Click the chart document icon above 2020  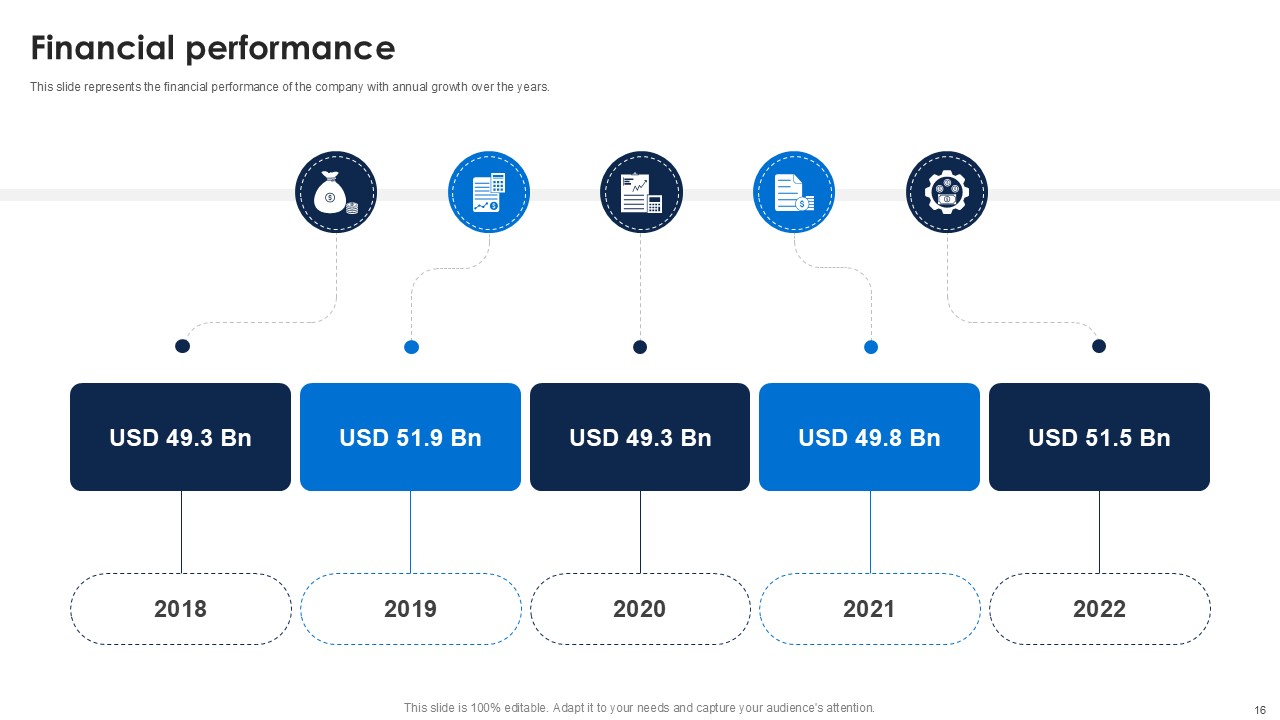(x=641, y=192)
